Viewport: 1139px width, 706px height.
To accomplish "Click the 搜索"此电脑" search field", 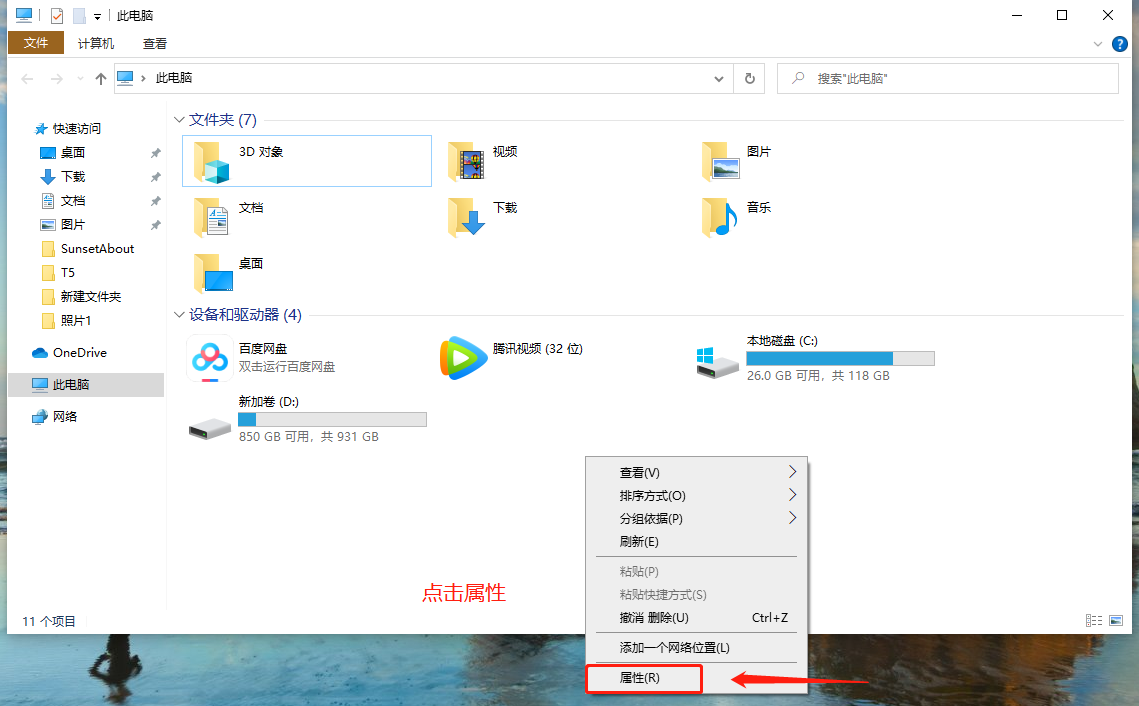I will point(948,78).
